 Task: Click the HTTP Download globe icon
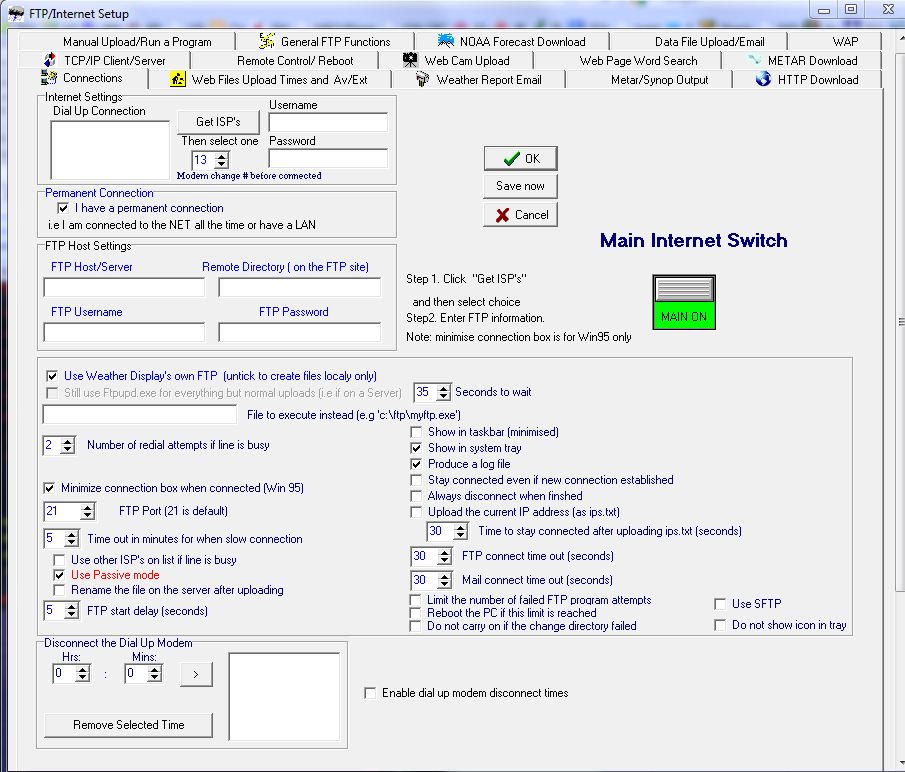(763, 79)
